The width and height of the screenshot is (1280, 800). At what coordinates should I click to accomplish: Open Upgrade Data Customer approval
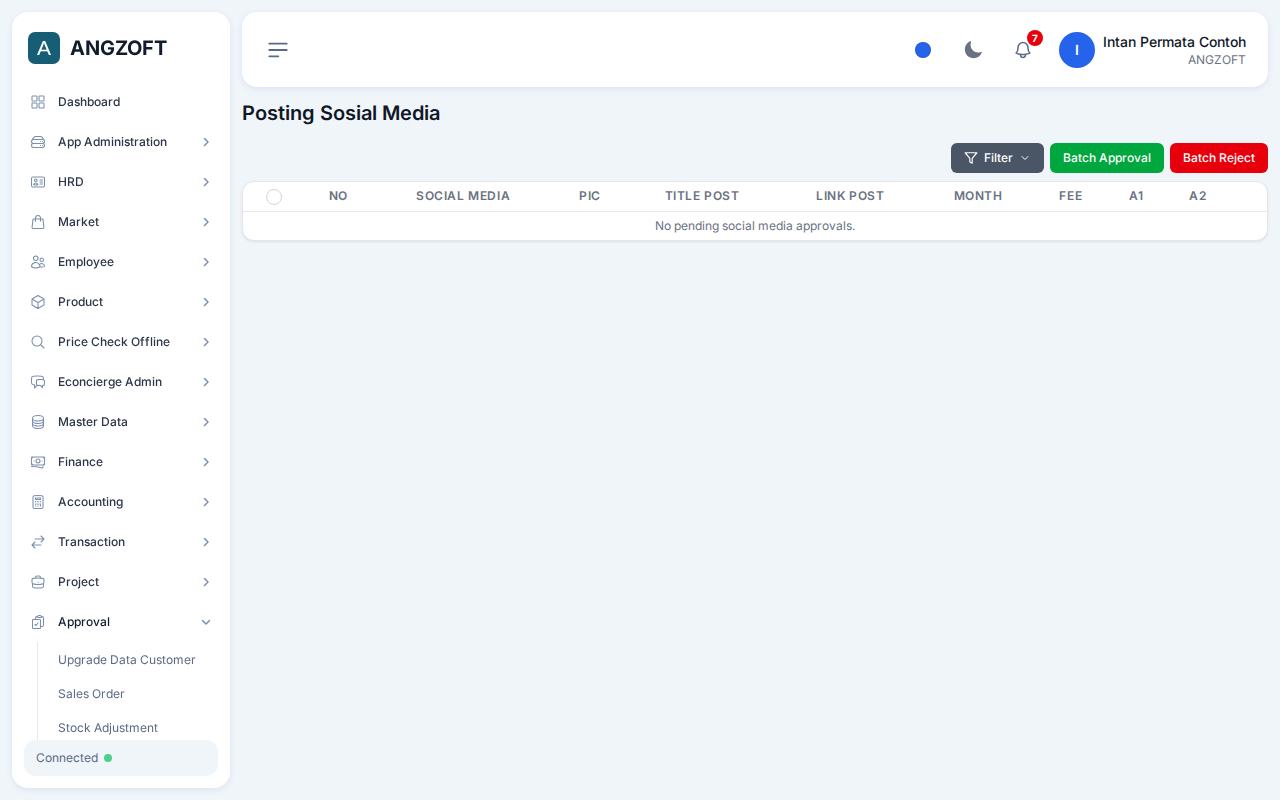[127, 660]
